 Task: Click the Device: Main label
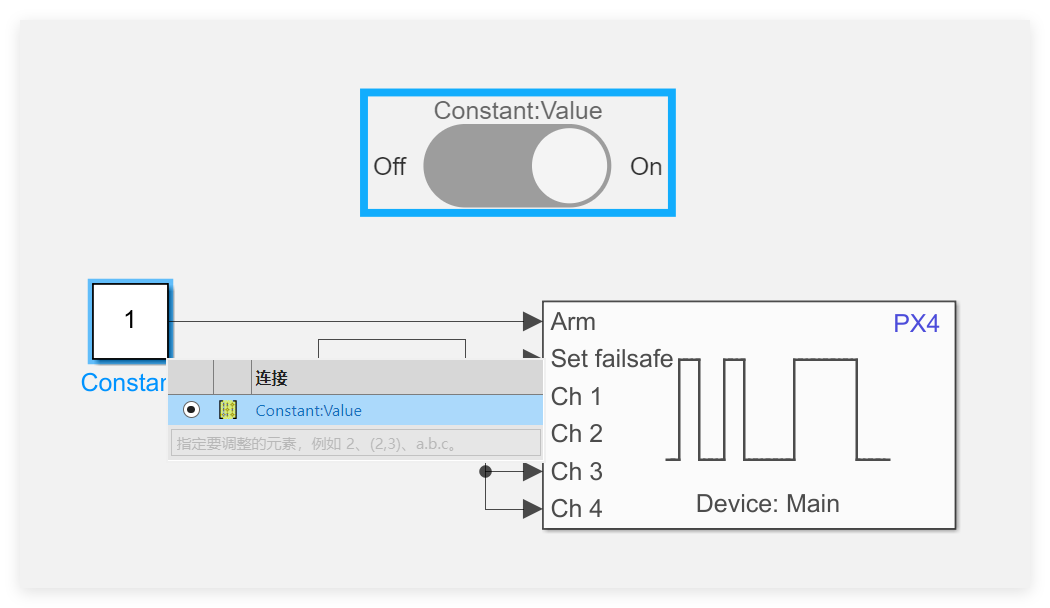pos(767,504)
